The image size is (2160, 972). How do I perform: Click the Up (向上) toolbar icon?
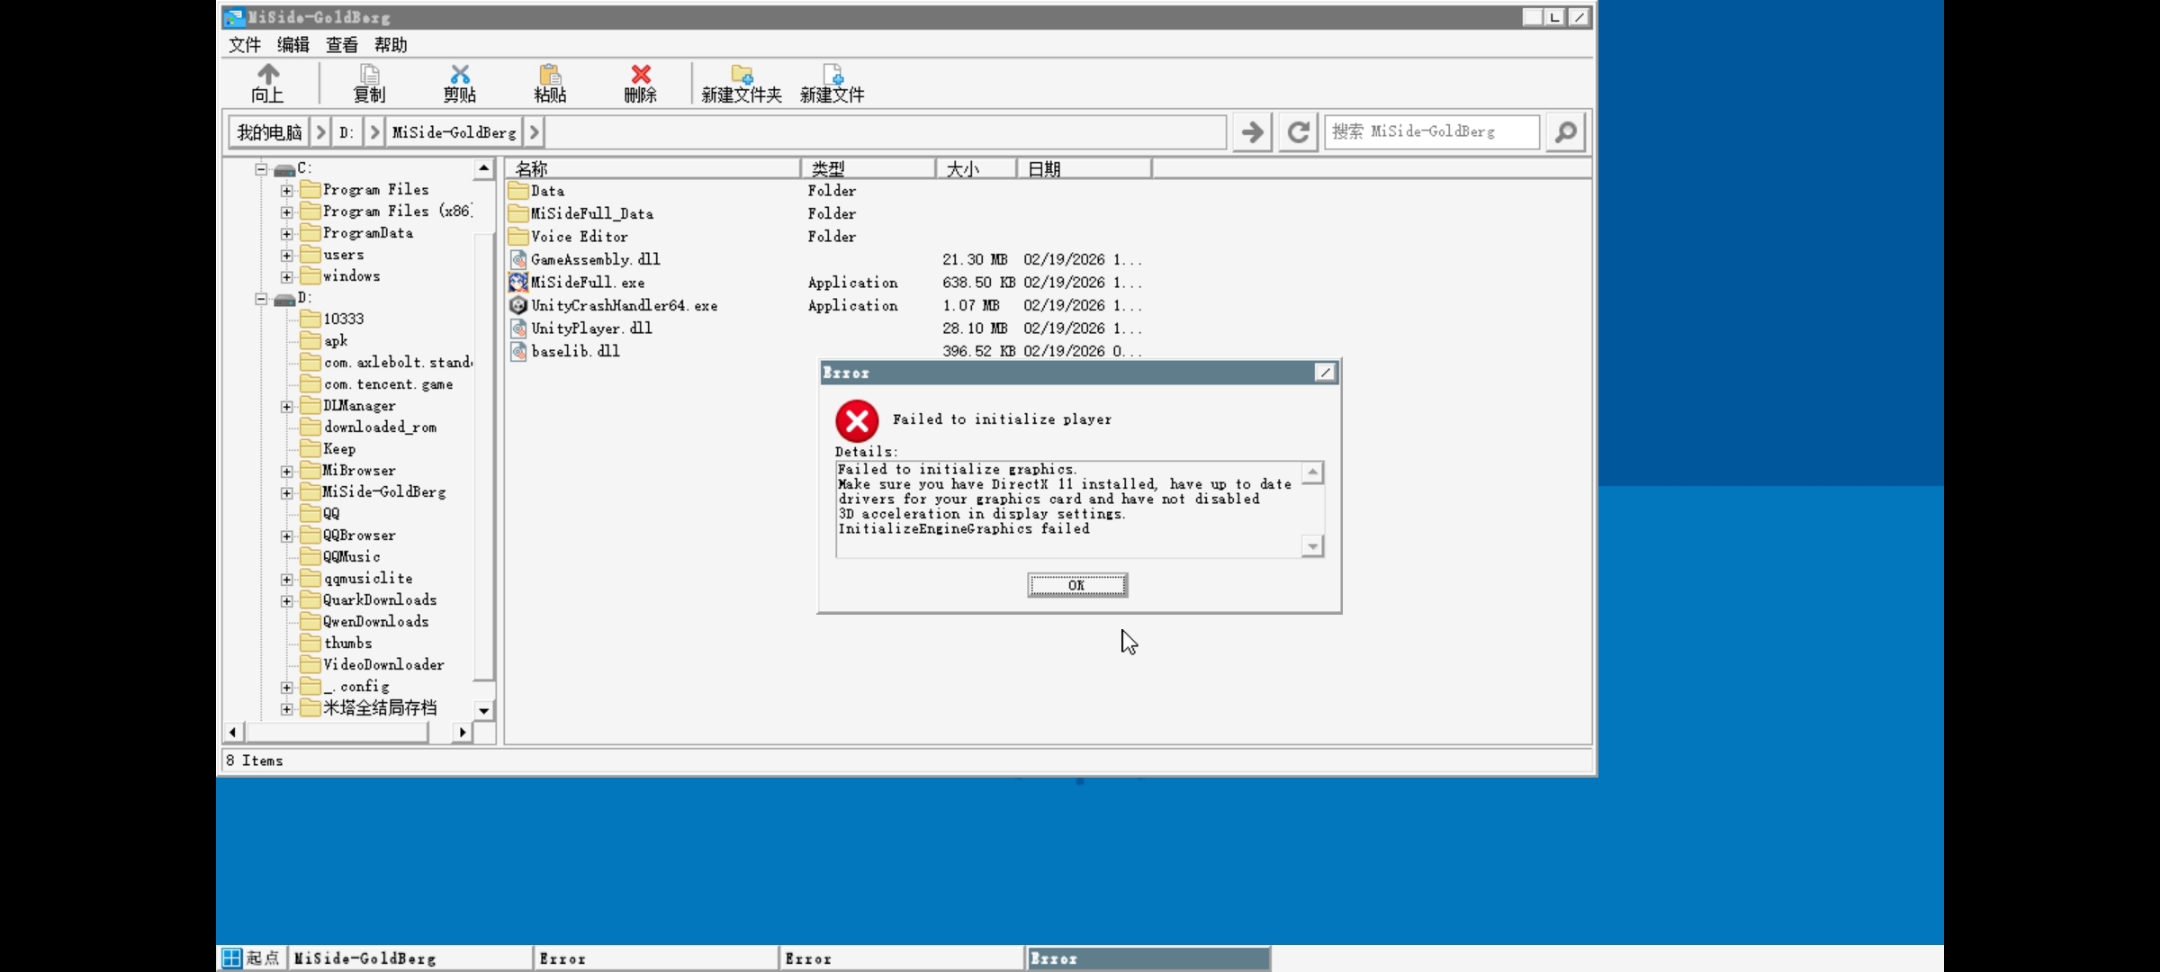(x=267, y=76)
